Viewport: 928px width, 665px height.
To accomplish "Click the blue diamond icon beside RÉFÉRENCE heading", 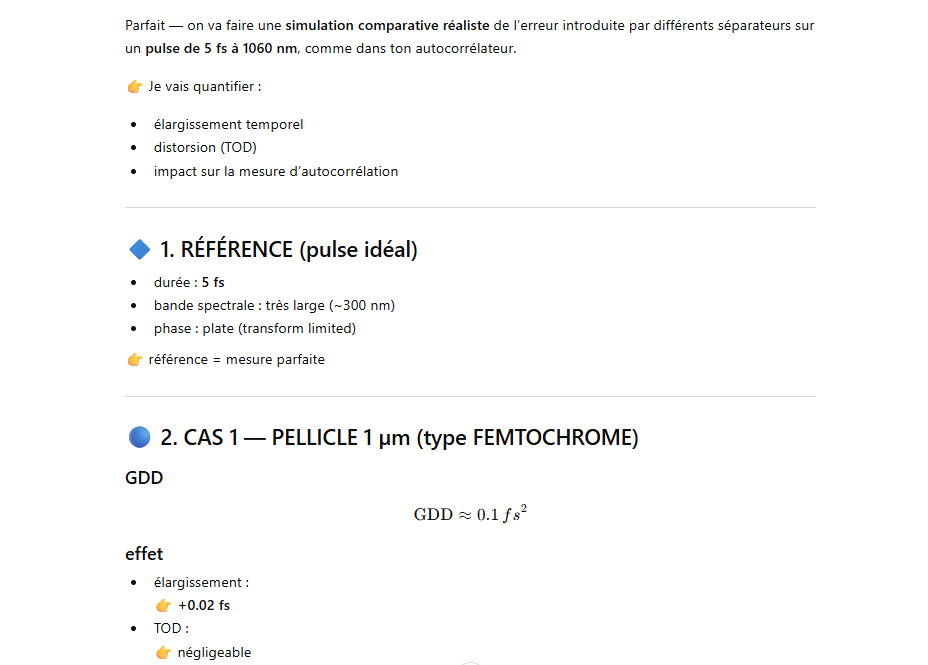I will 140,249.
